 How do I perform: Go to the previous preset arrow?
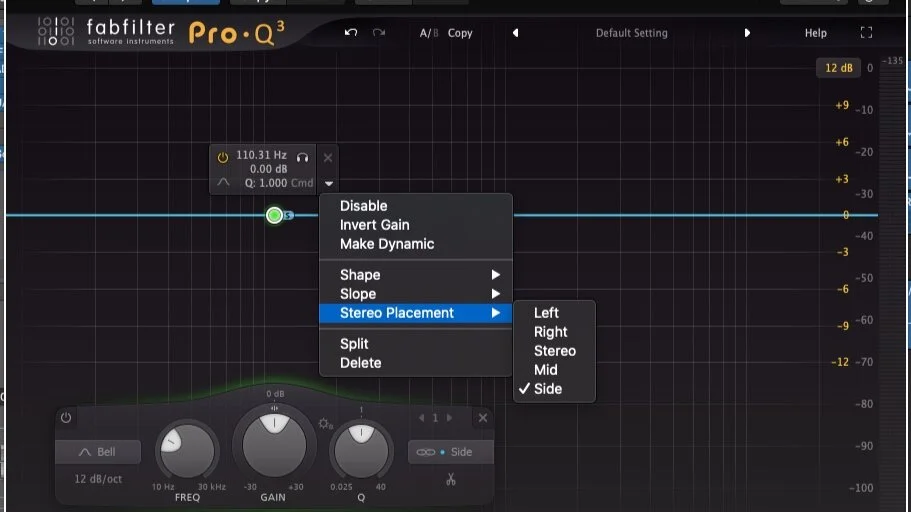515,33
